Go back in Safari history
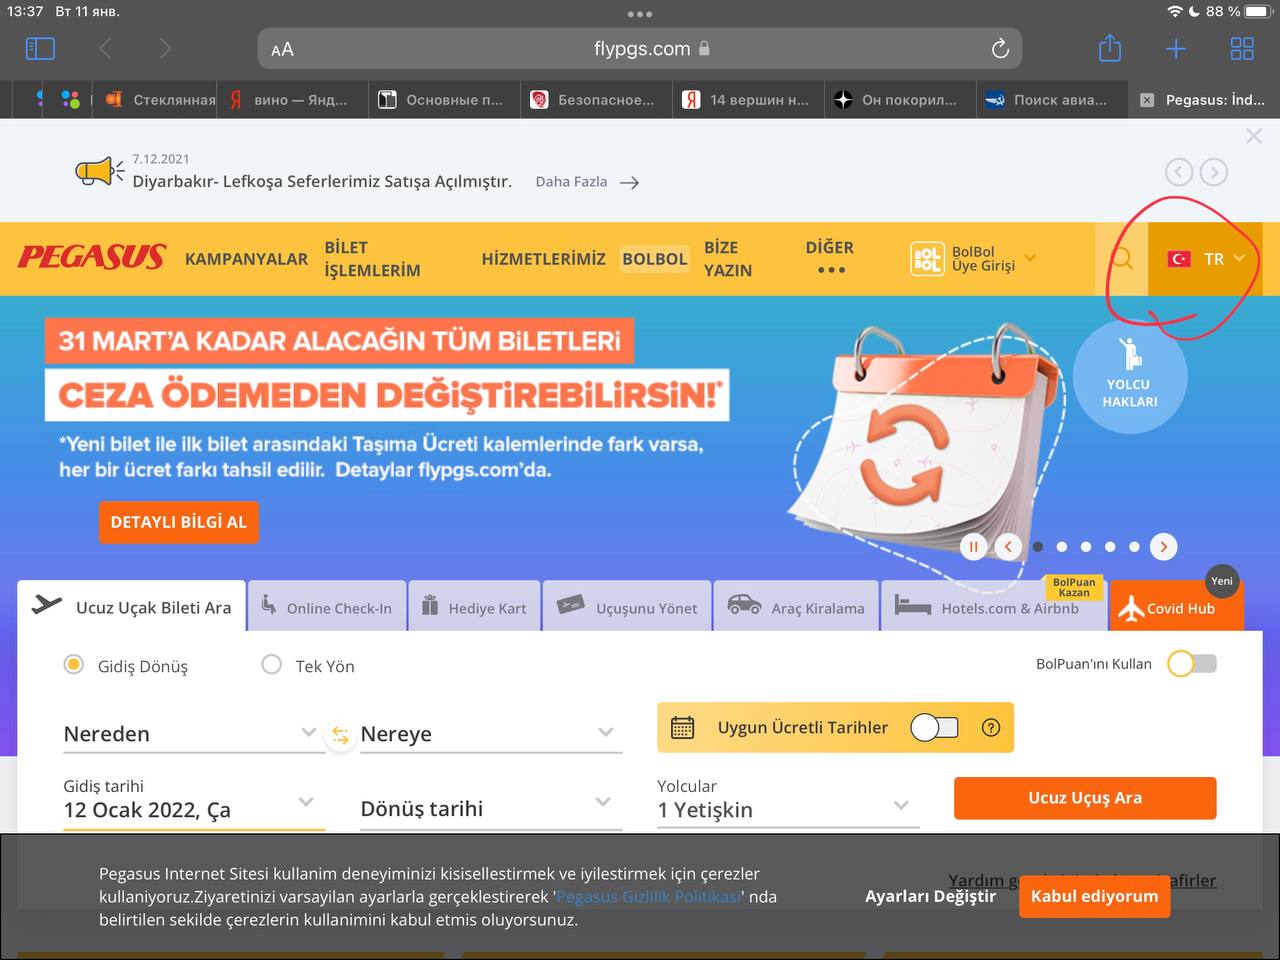Screen dimensions: 1280x960 coord(105,48)
